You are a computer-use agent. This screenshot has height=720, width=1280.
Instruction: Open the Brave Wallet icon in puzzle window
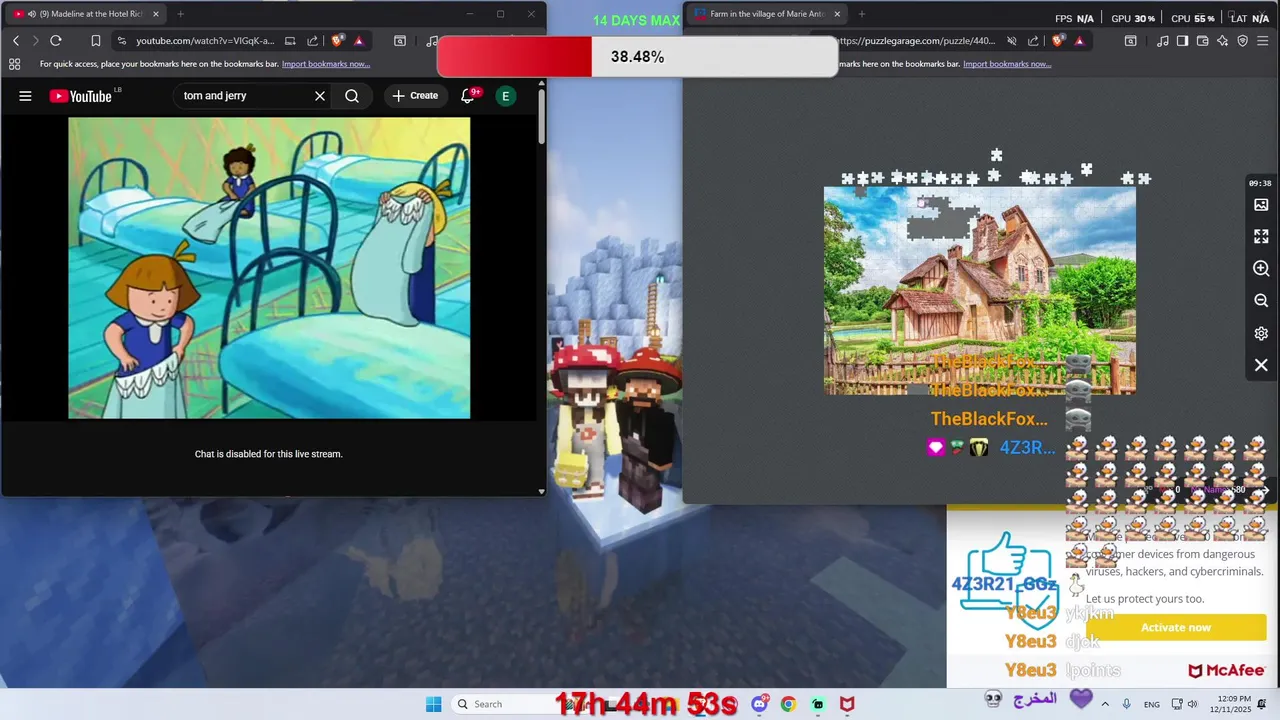click(x=1203, y=41)
